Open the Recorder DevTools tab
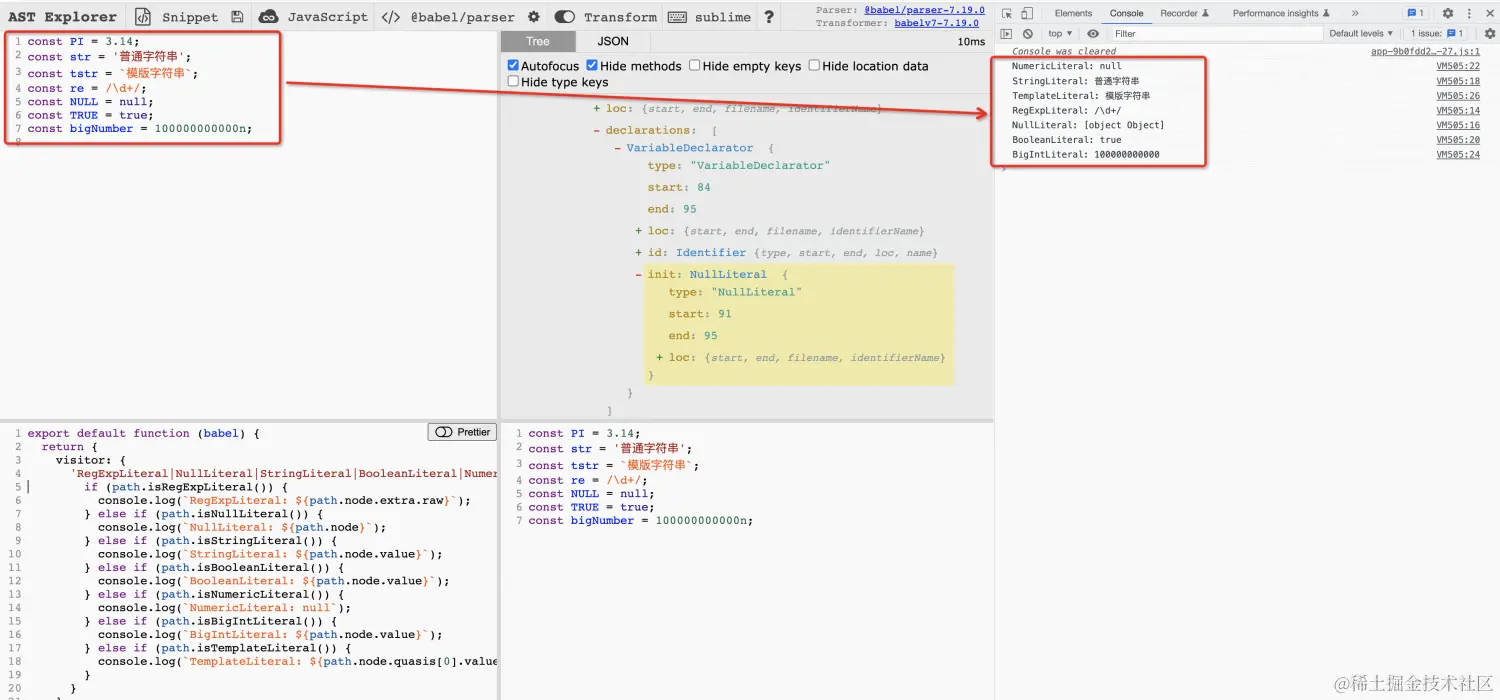 point(1184,13)
